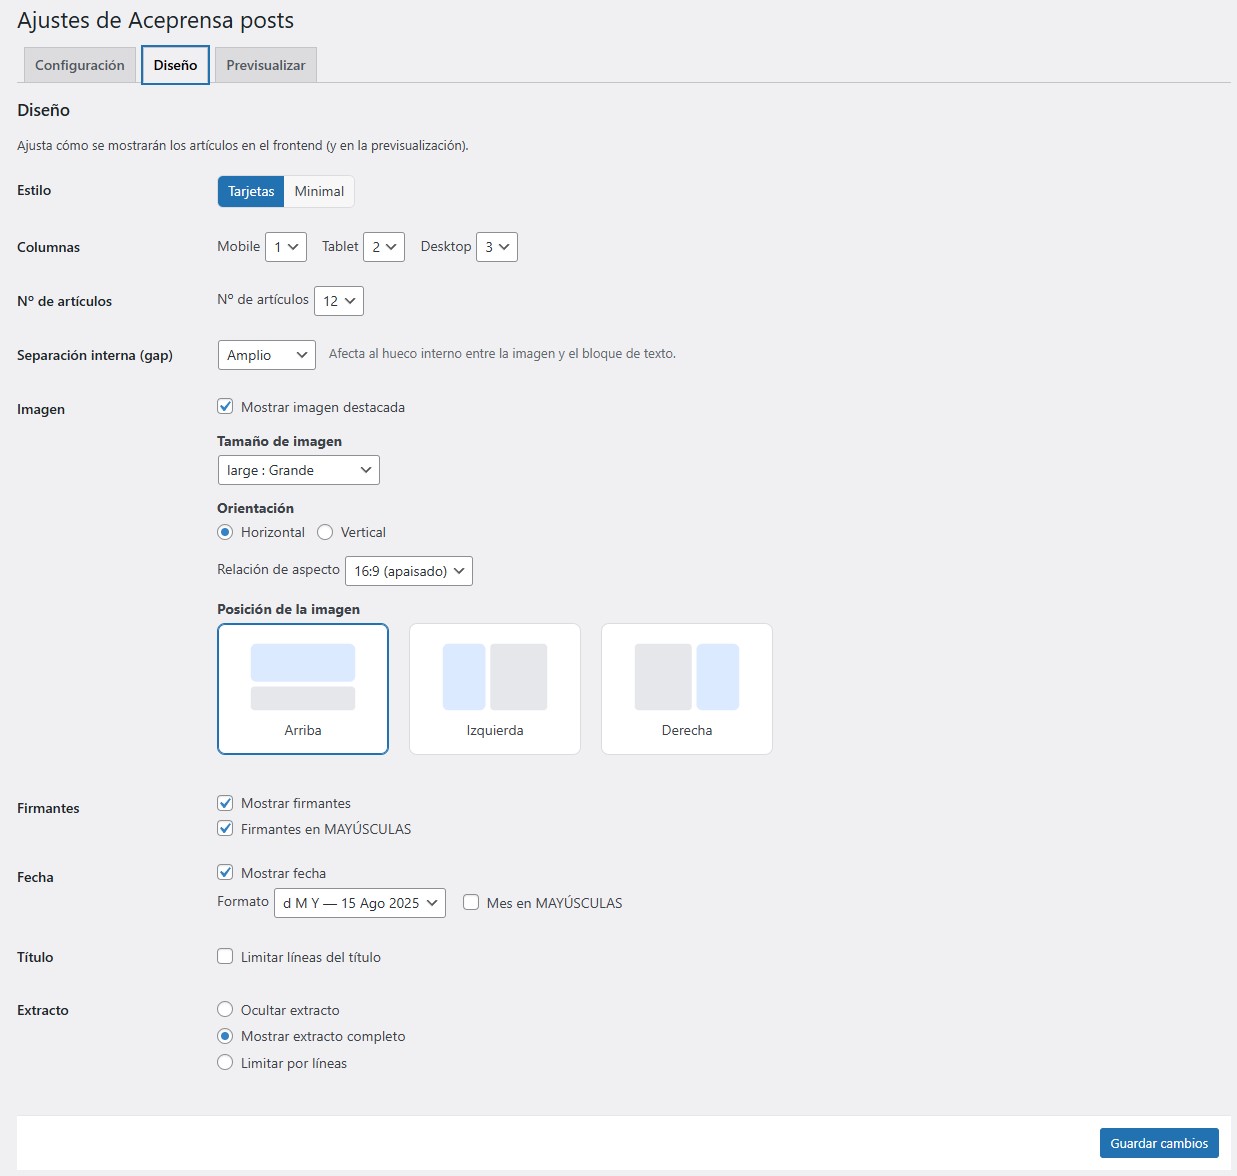1237x1176 pixels.
Task: Open the Tamaño de imagen dropdown
Action: (299, 470)
